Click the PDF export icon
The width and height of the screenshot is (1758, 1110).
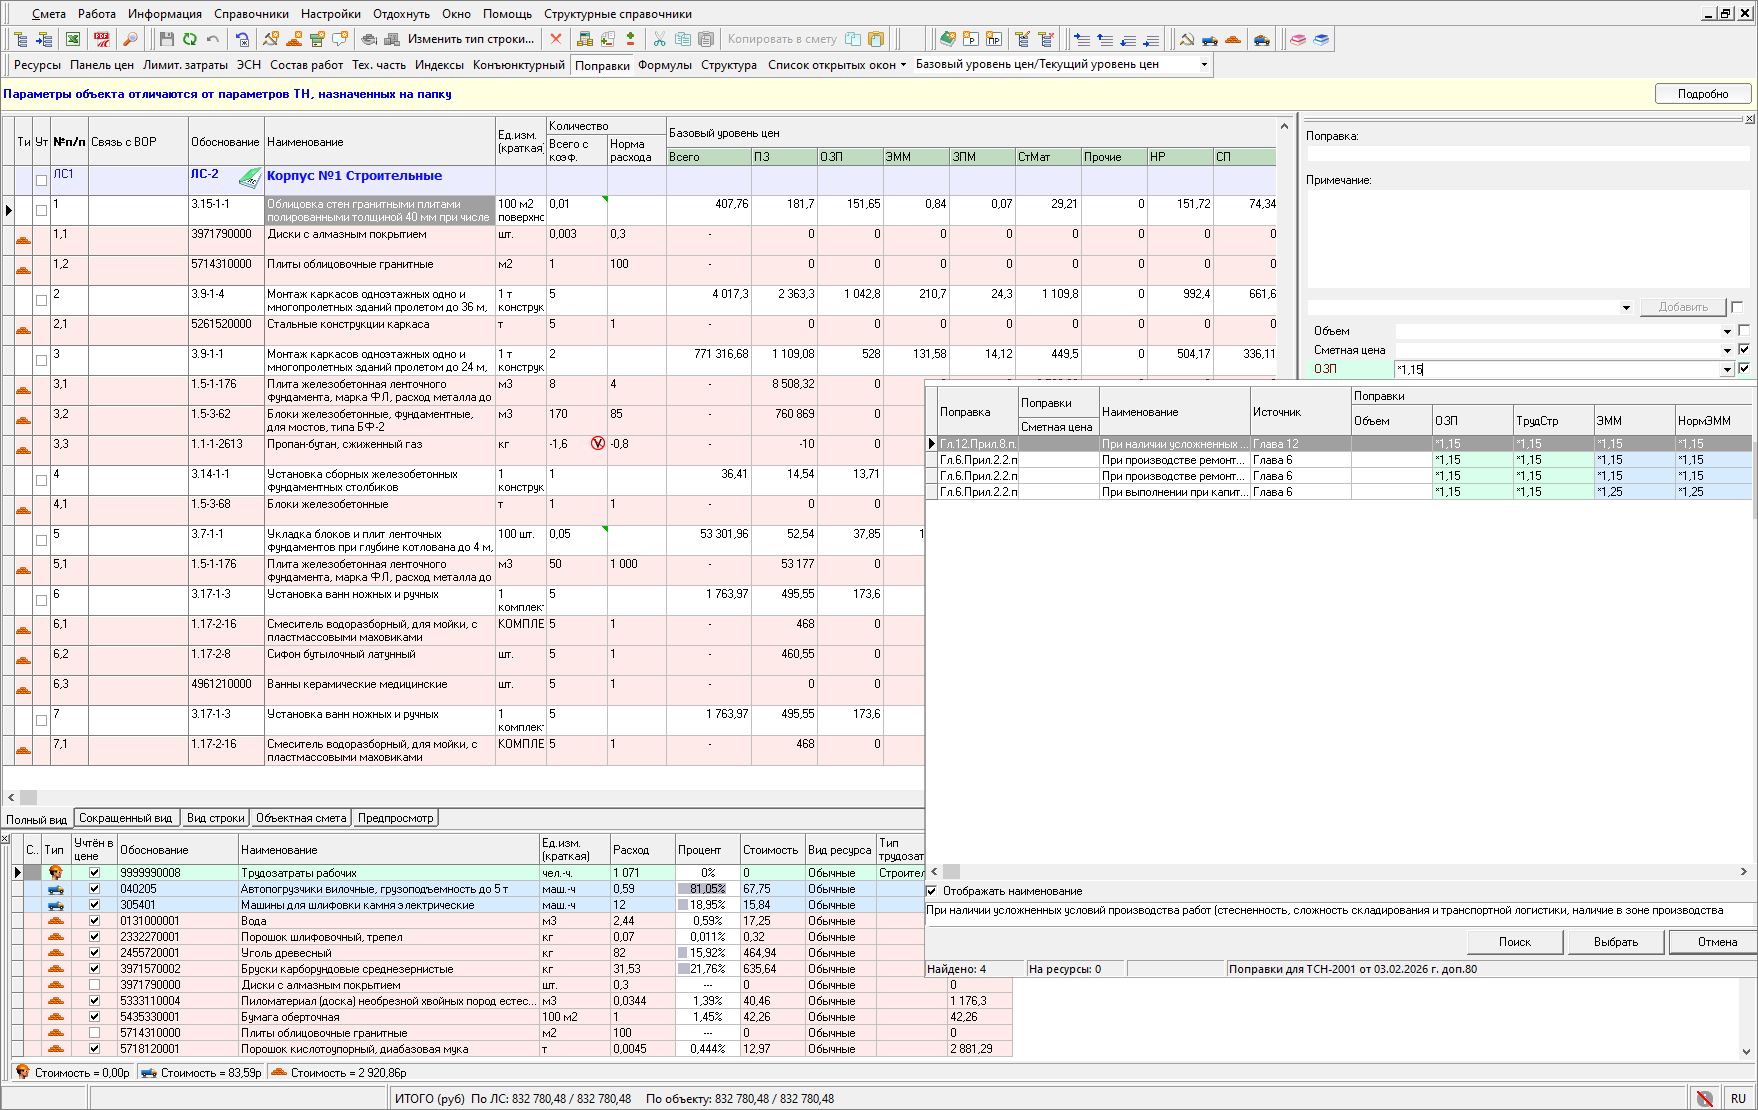click(x=102, y=39)
